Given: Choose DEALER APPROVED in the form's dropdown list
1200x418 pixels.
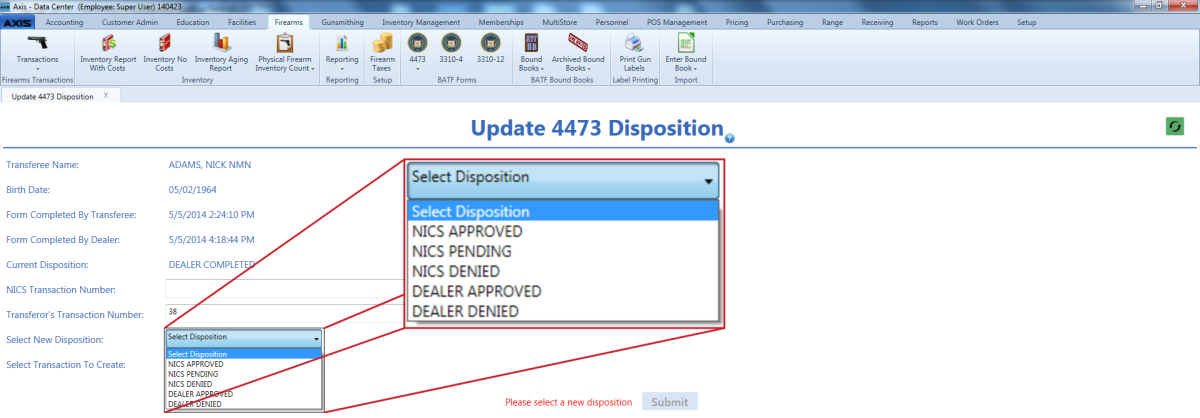Looking at the screenshot, I should click(x=244, y=394).
